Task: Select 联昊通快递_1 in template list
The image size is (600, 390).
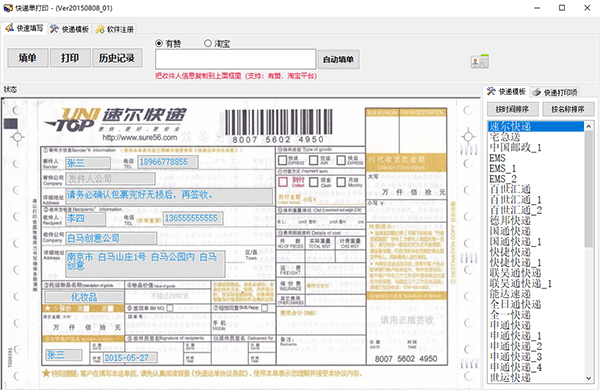Action: pos(536,284)
